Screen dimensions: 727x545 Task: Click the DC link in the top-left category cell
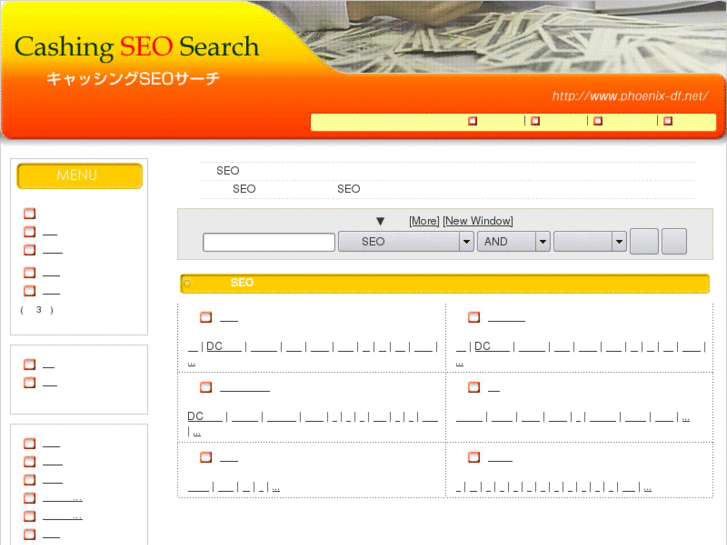point(224,346)
